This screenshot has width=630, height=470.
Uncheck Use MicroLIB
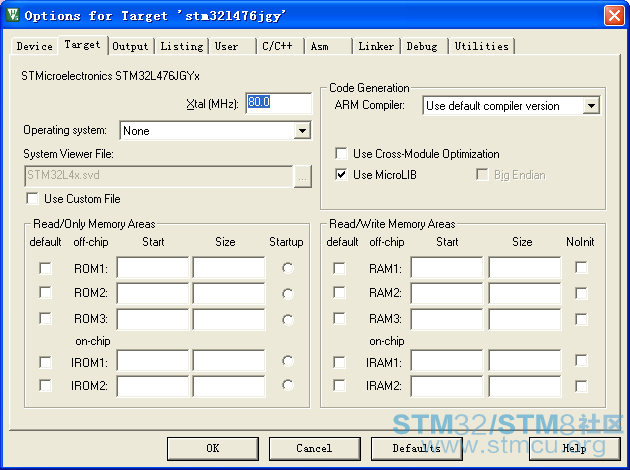tap(341, 175)
